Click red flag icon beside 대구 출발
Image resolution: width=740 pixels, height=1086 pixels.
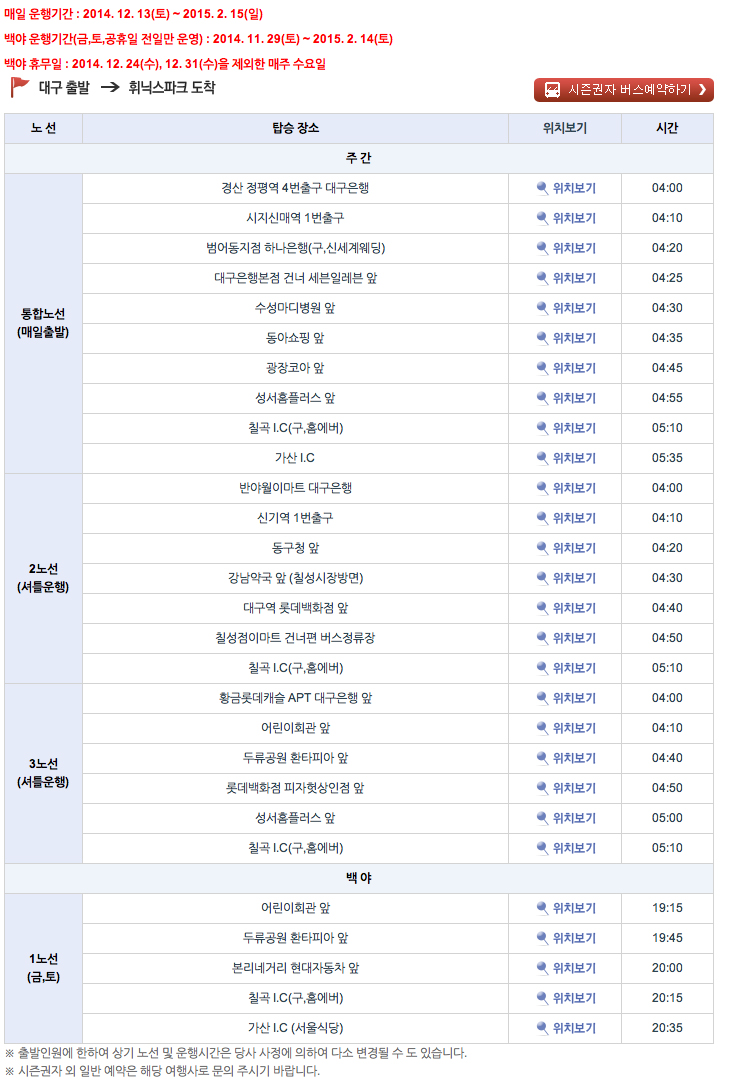[x=19, y=87]
